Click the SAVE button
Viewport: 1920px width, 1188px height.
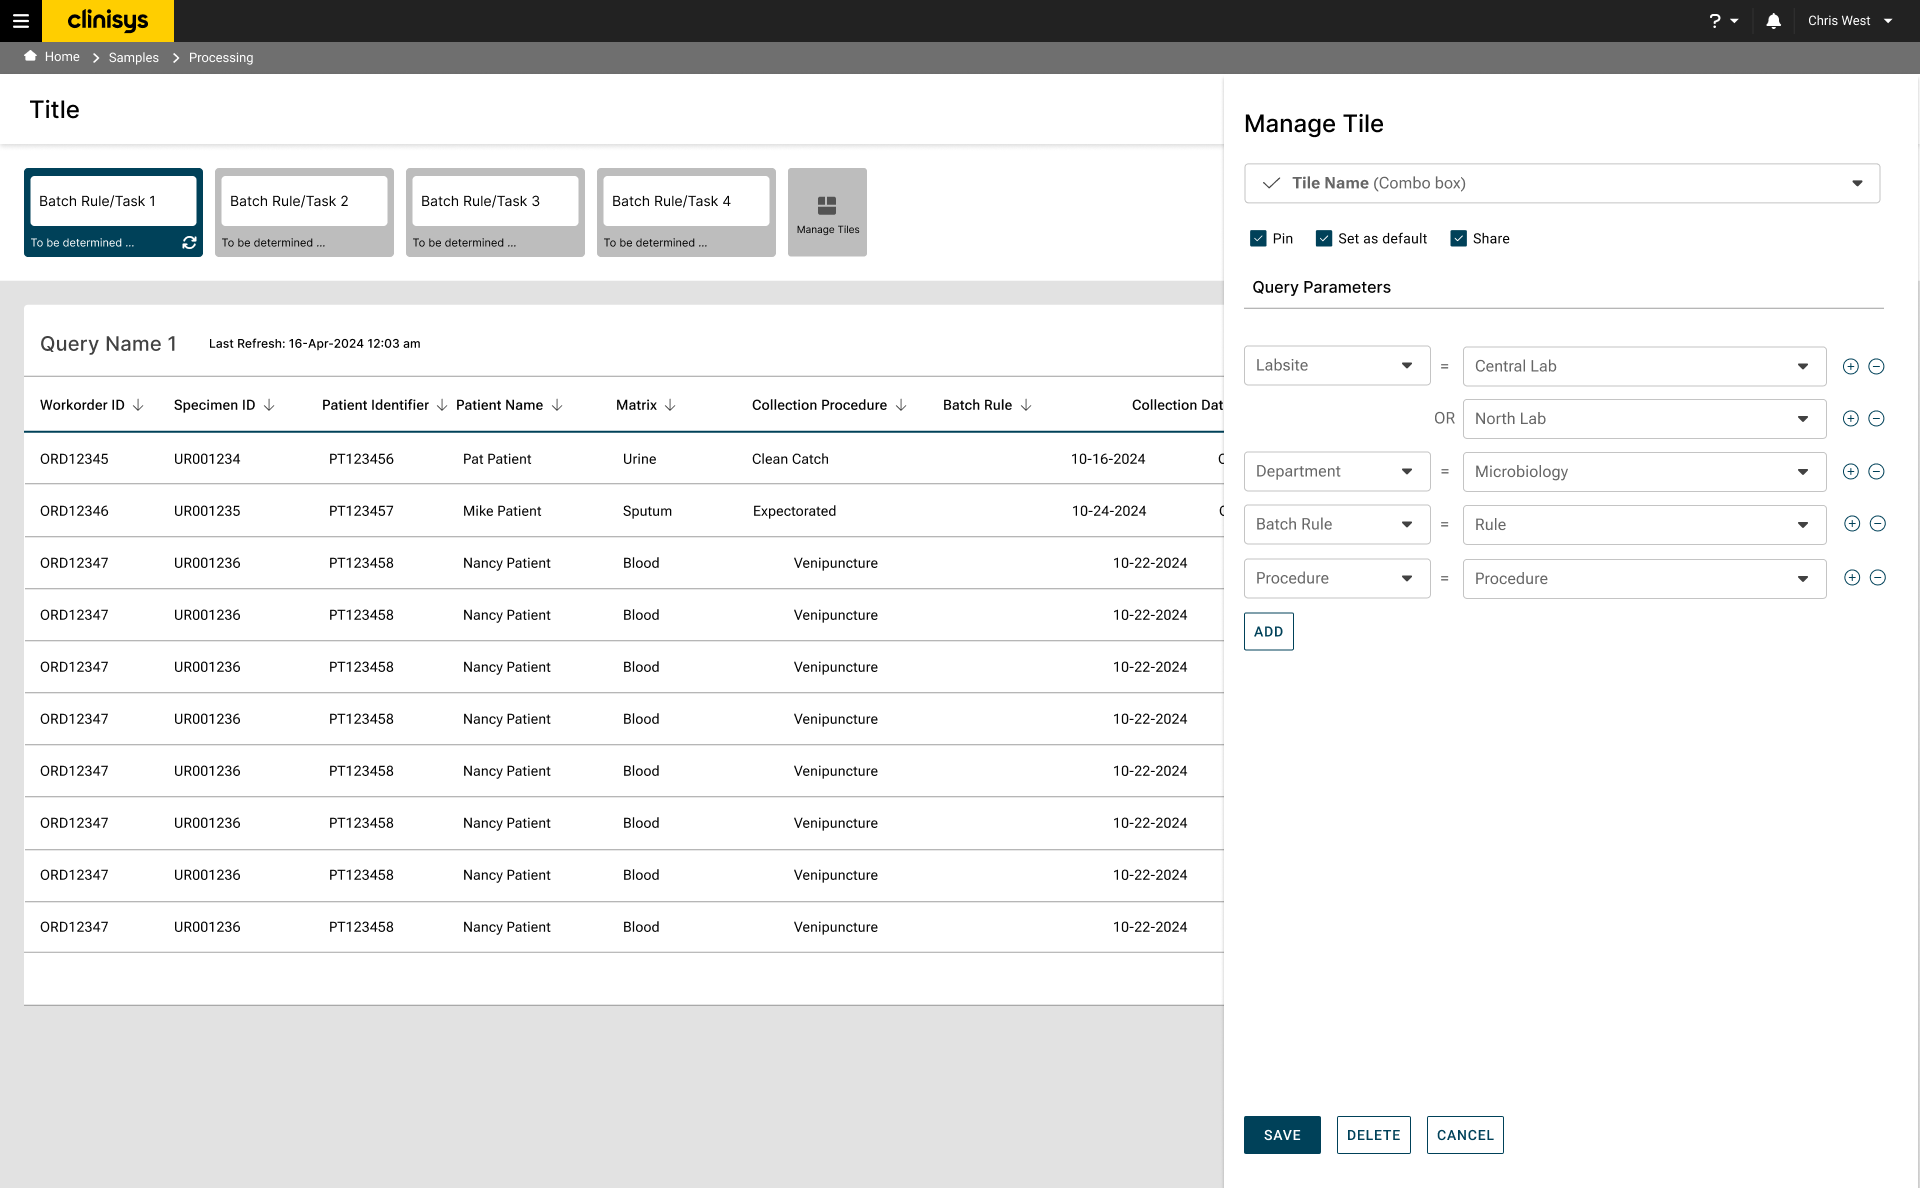pyautogui.click(x=1282, y=1135)
